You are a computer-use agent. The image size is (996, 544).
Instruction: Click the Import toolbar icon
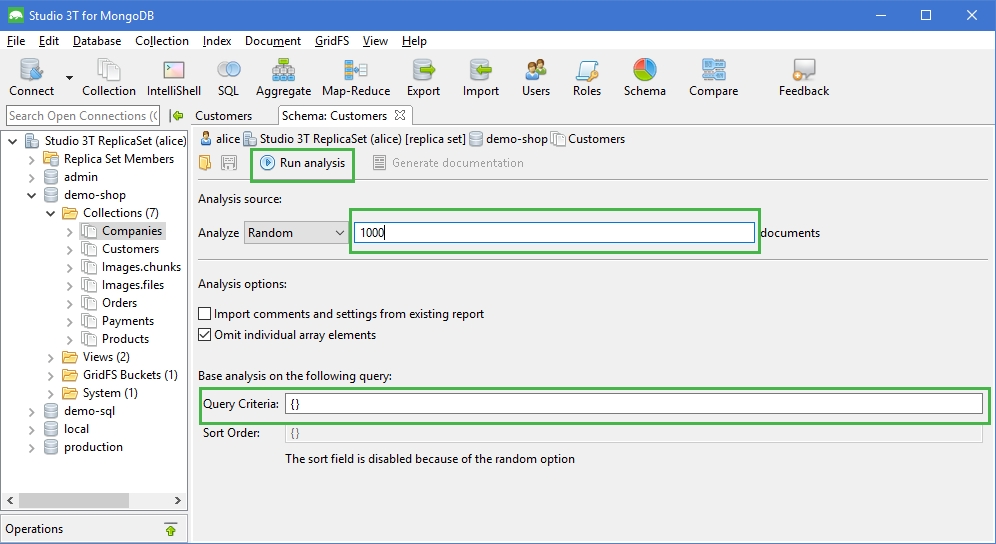tap(480, 77)
